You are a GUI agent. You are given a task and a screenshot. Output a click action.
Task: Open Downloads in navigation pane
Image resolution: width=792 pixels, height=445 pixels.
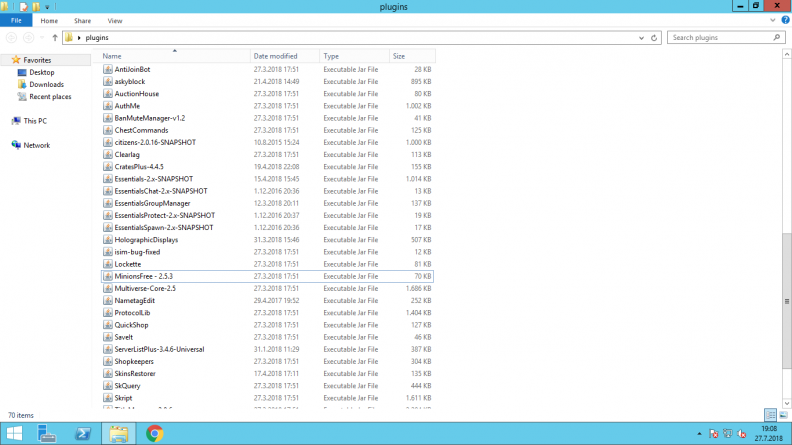pos(46,84)
